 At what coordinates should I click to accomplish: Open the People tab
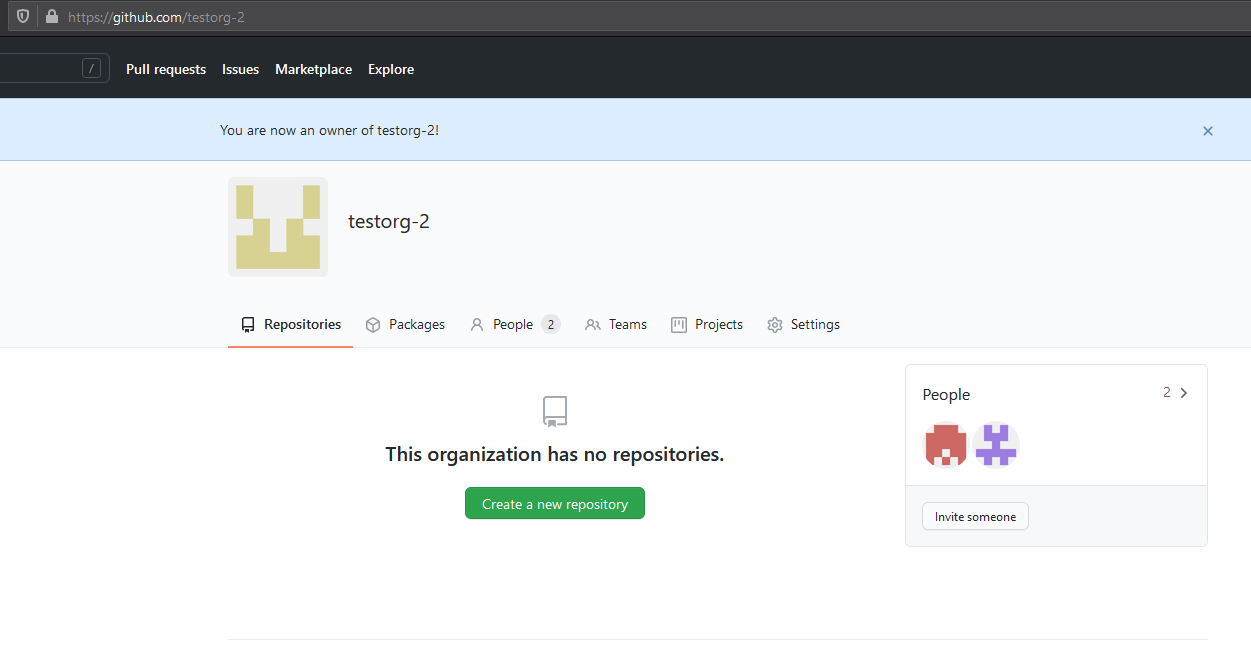(x=514, y=324)
